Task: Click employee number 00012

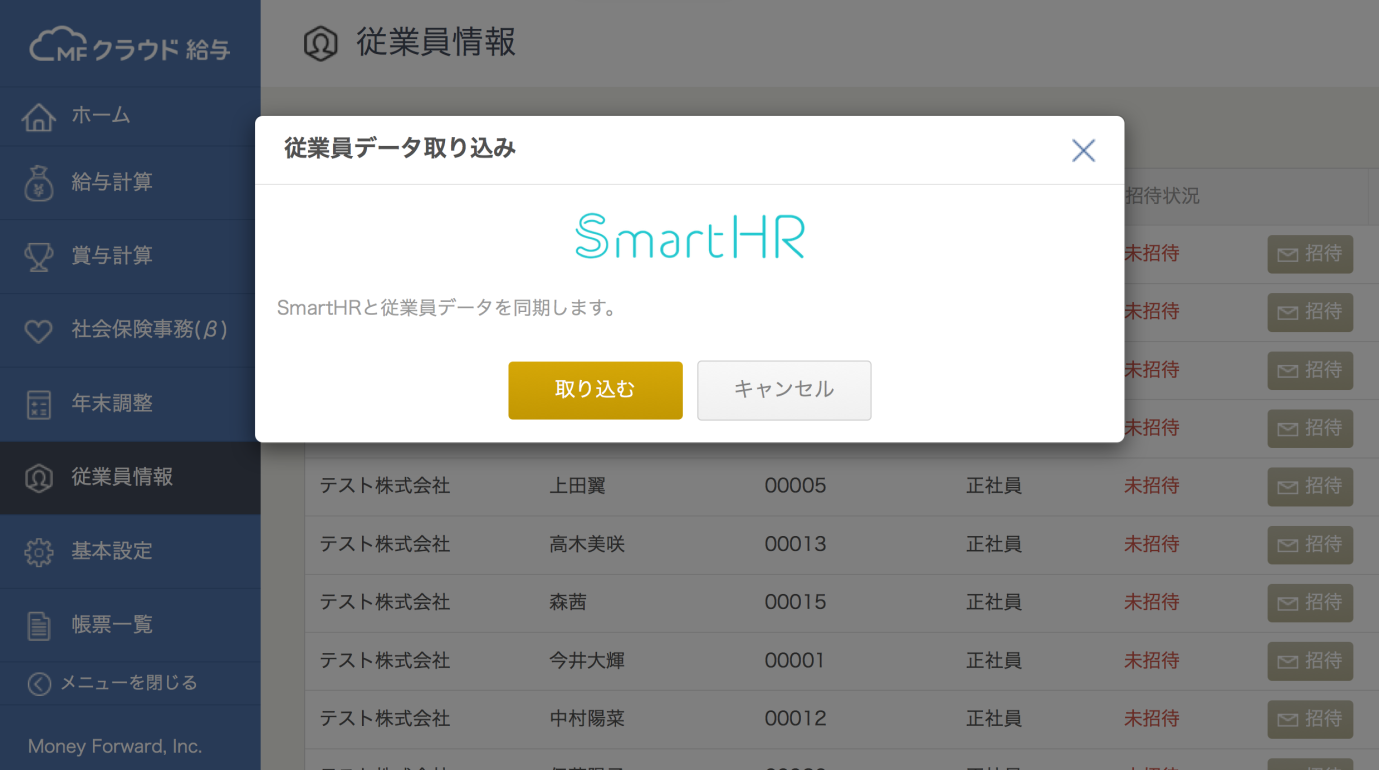Action: (x=796, y=719)
